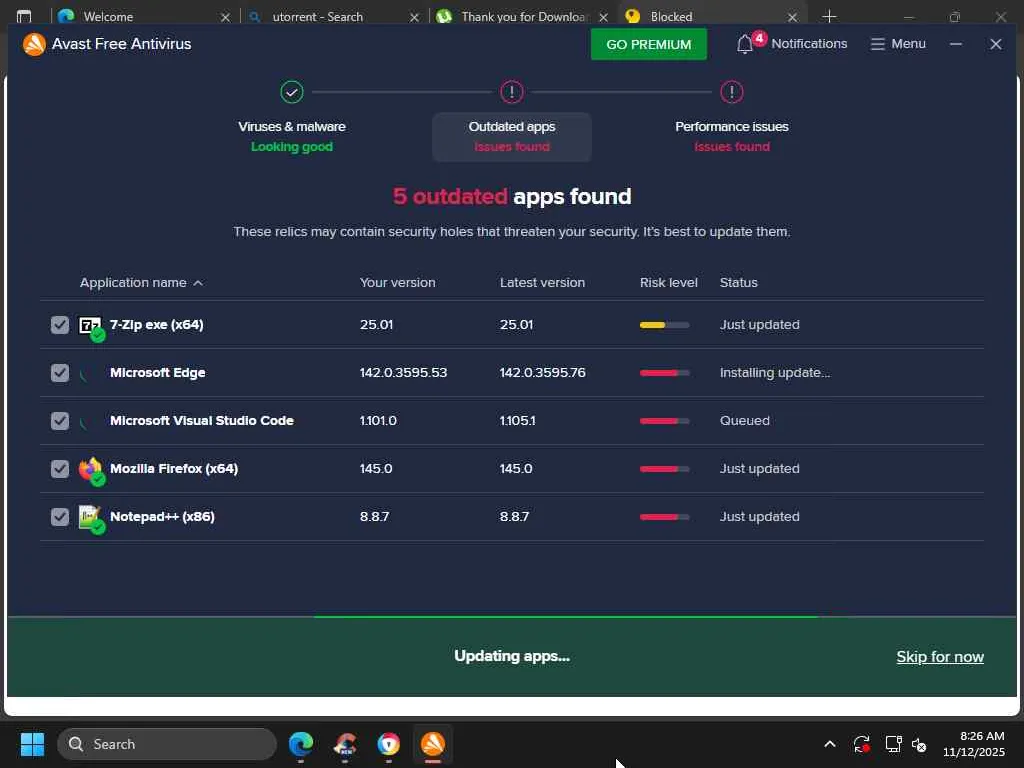This screenshot has width=1024, height=768.
Task: Click the Viruses & malware green checkmark icon
Action: (x=292, y=92)
